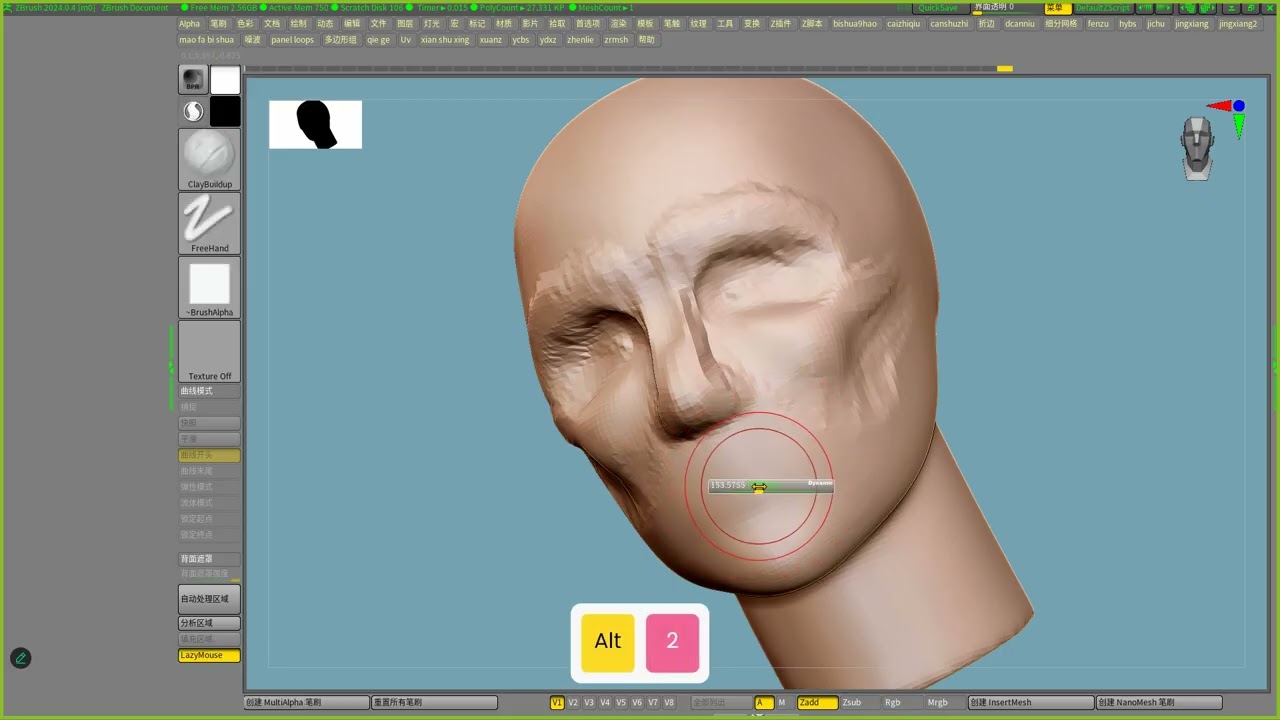
Task: Open the 色彩 menu
Action: tap(245, 24)
